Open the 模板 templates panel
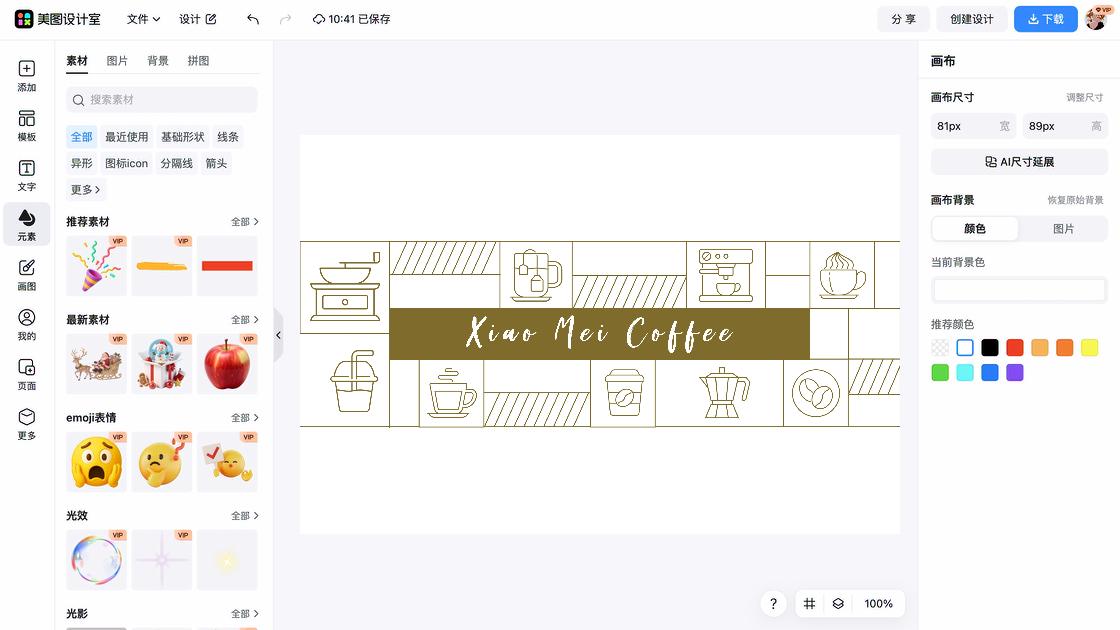 pos(27,126)
